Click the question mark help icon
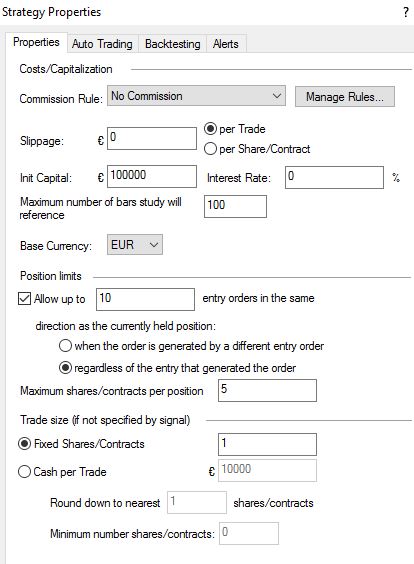The image size is (414, 564). point(406,12)
